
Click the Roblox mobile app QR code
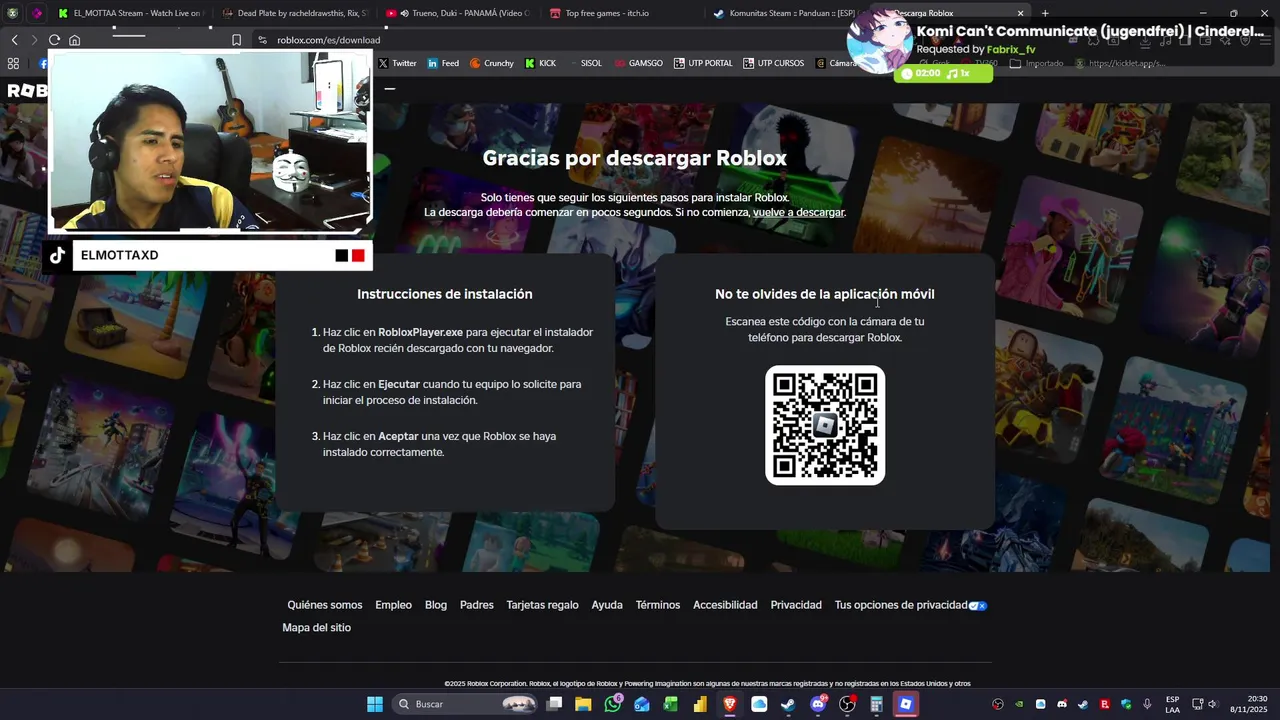click(825, 425)
